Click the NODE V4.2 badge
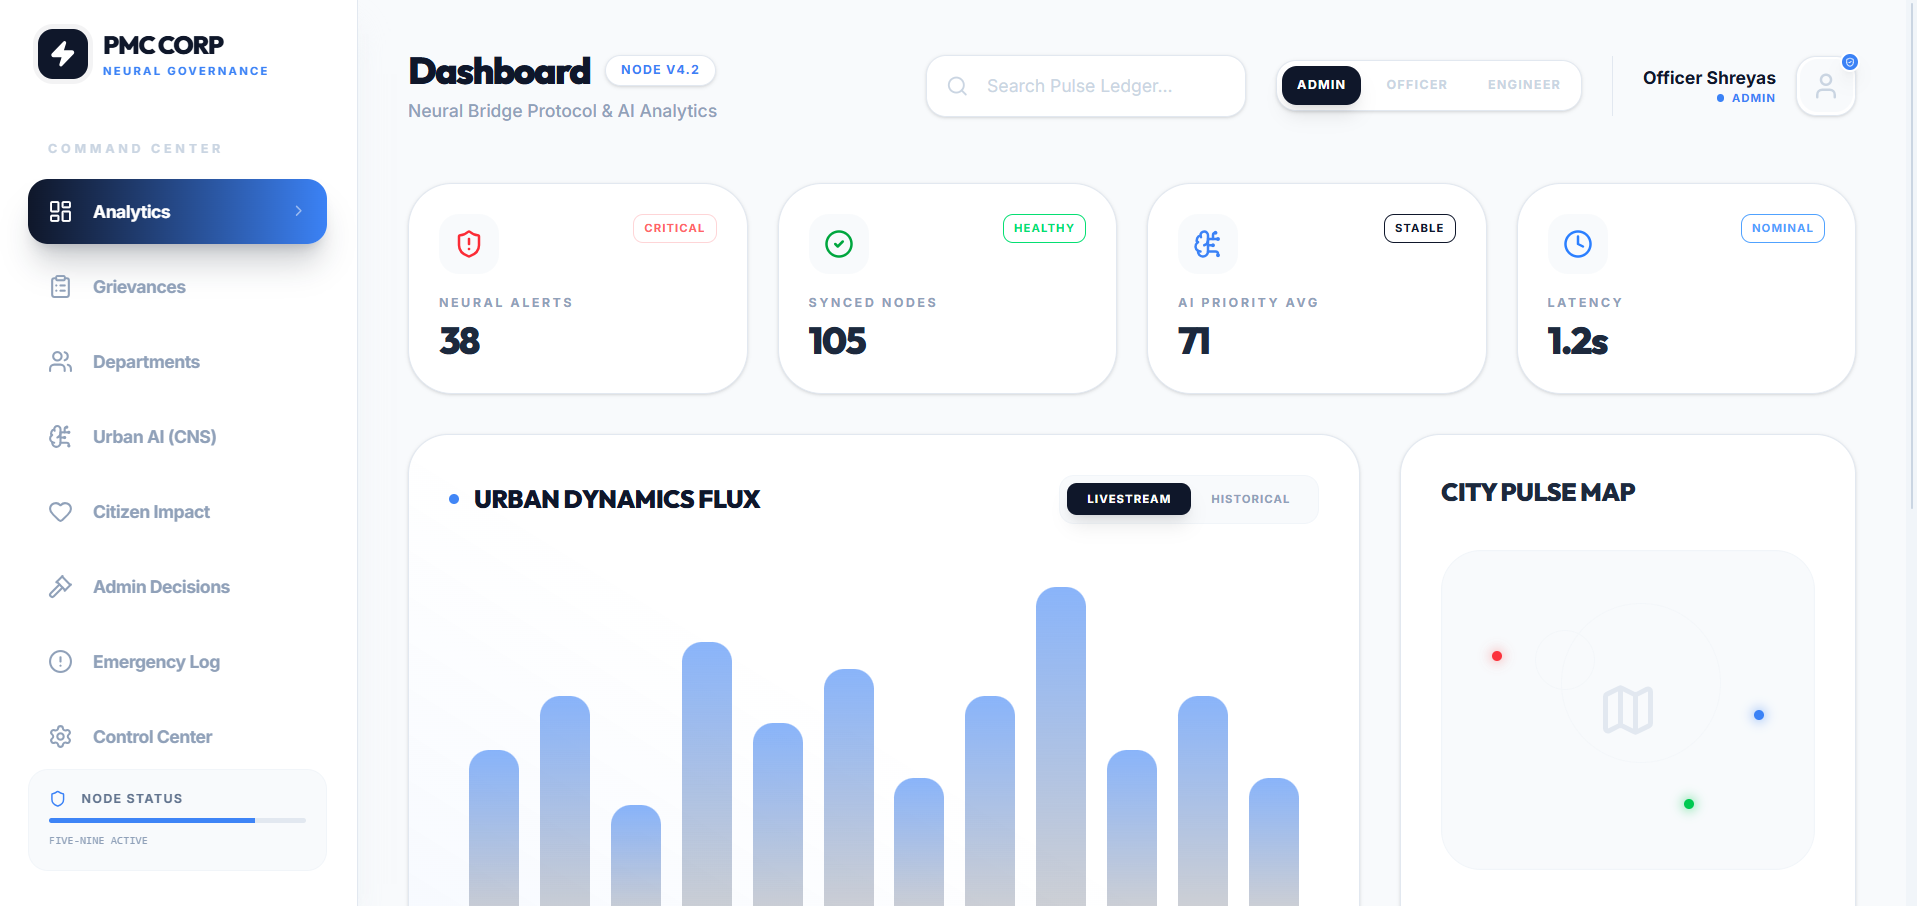This screenshot has width=1917, height=906. tap(660, 70)
